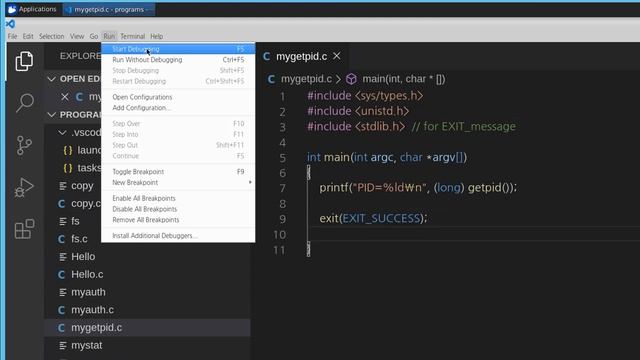Click the C icon beside myauth.c
Viewport: 640px width, 360px height.
click(x=61, y=310)
